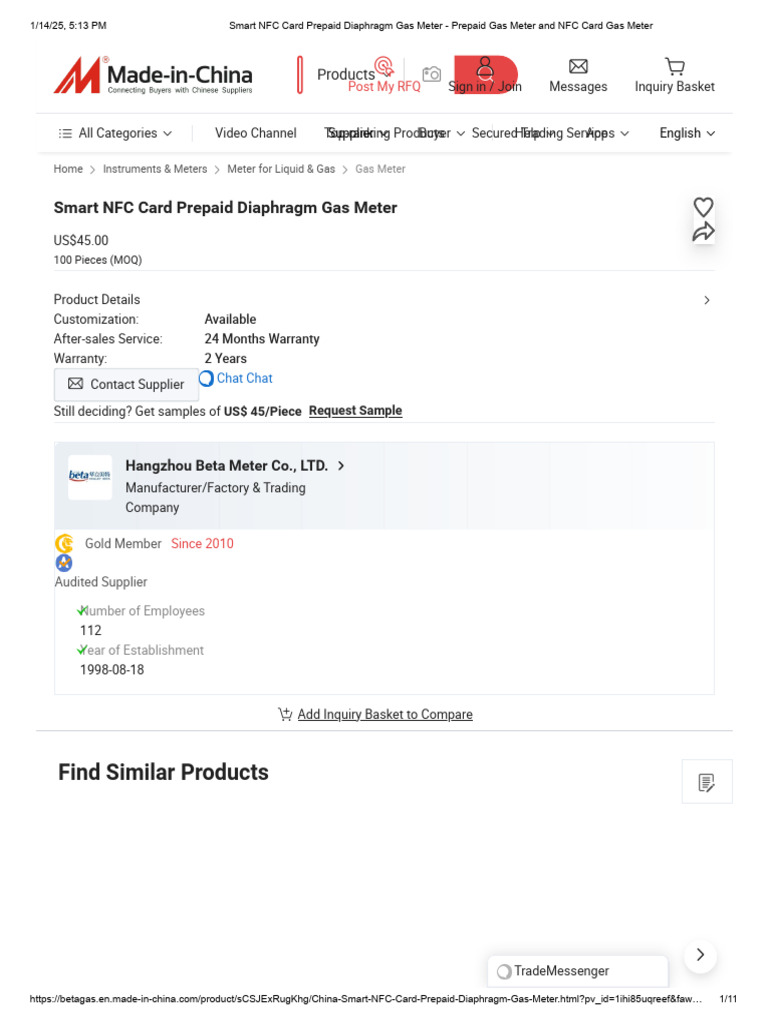768x1024 pixels.
Task: Open the TradeMessenger chat widget
Action: [578, 971]
